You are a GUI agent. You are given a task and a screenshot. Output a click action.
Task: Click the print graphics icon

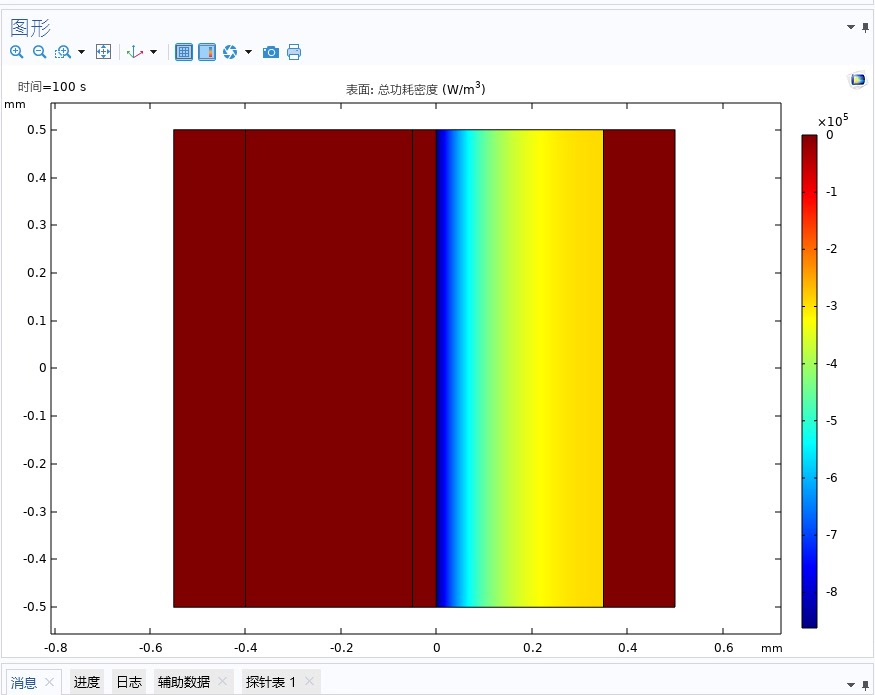(294, 52)
